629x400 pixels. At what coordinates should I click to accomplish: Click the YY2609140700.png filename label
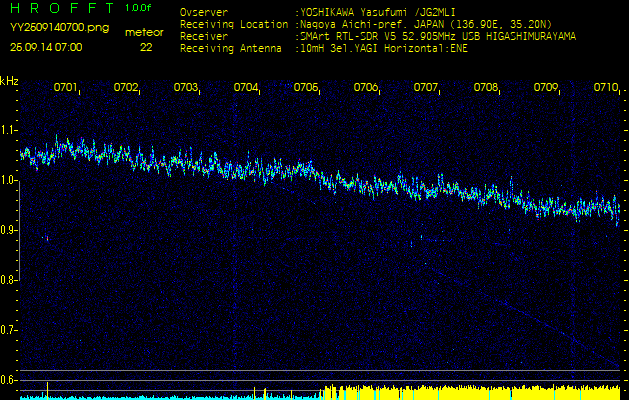(x=52, y=31)
